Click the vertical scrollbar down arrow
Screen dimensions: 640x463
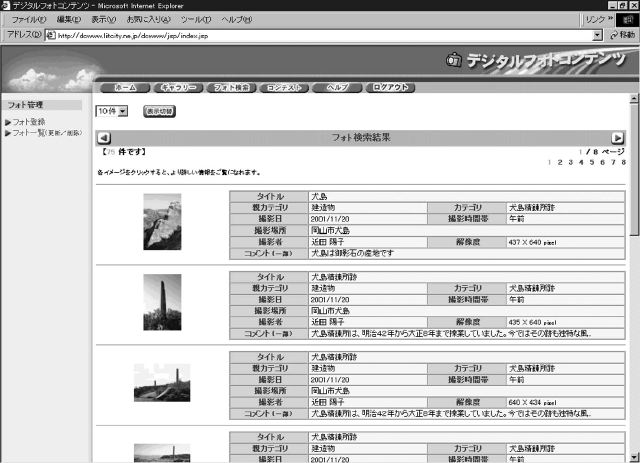(x=634, y=456)
